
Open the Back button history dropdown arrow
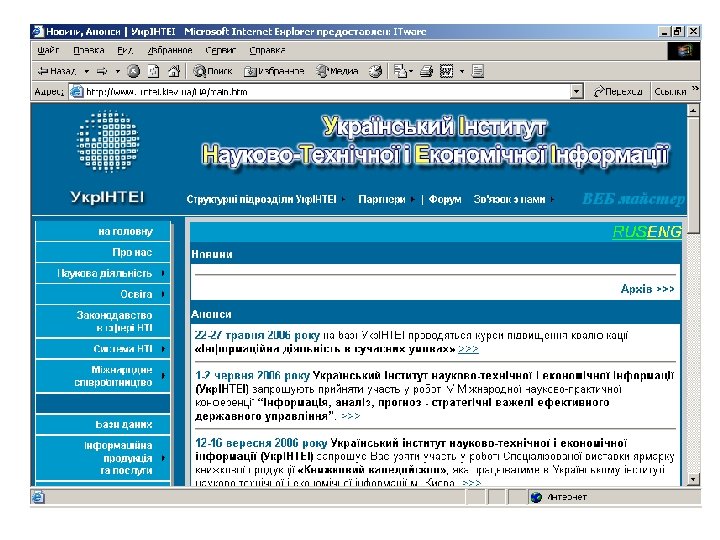86,71
